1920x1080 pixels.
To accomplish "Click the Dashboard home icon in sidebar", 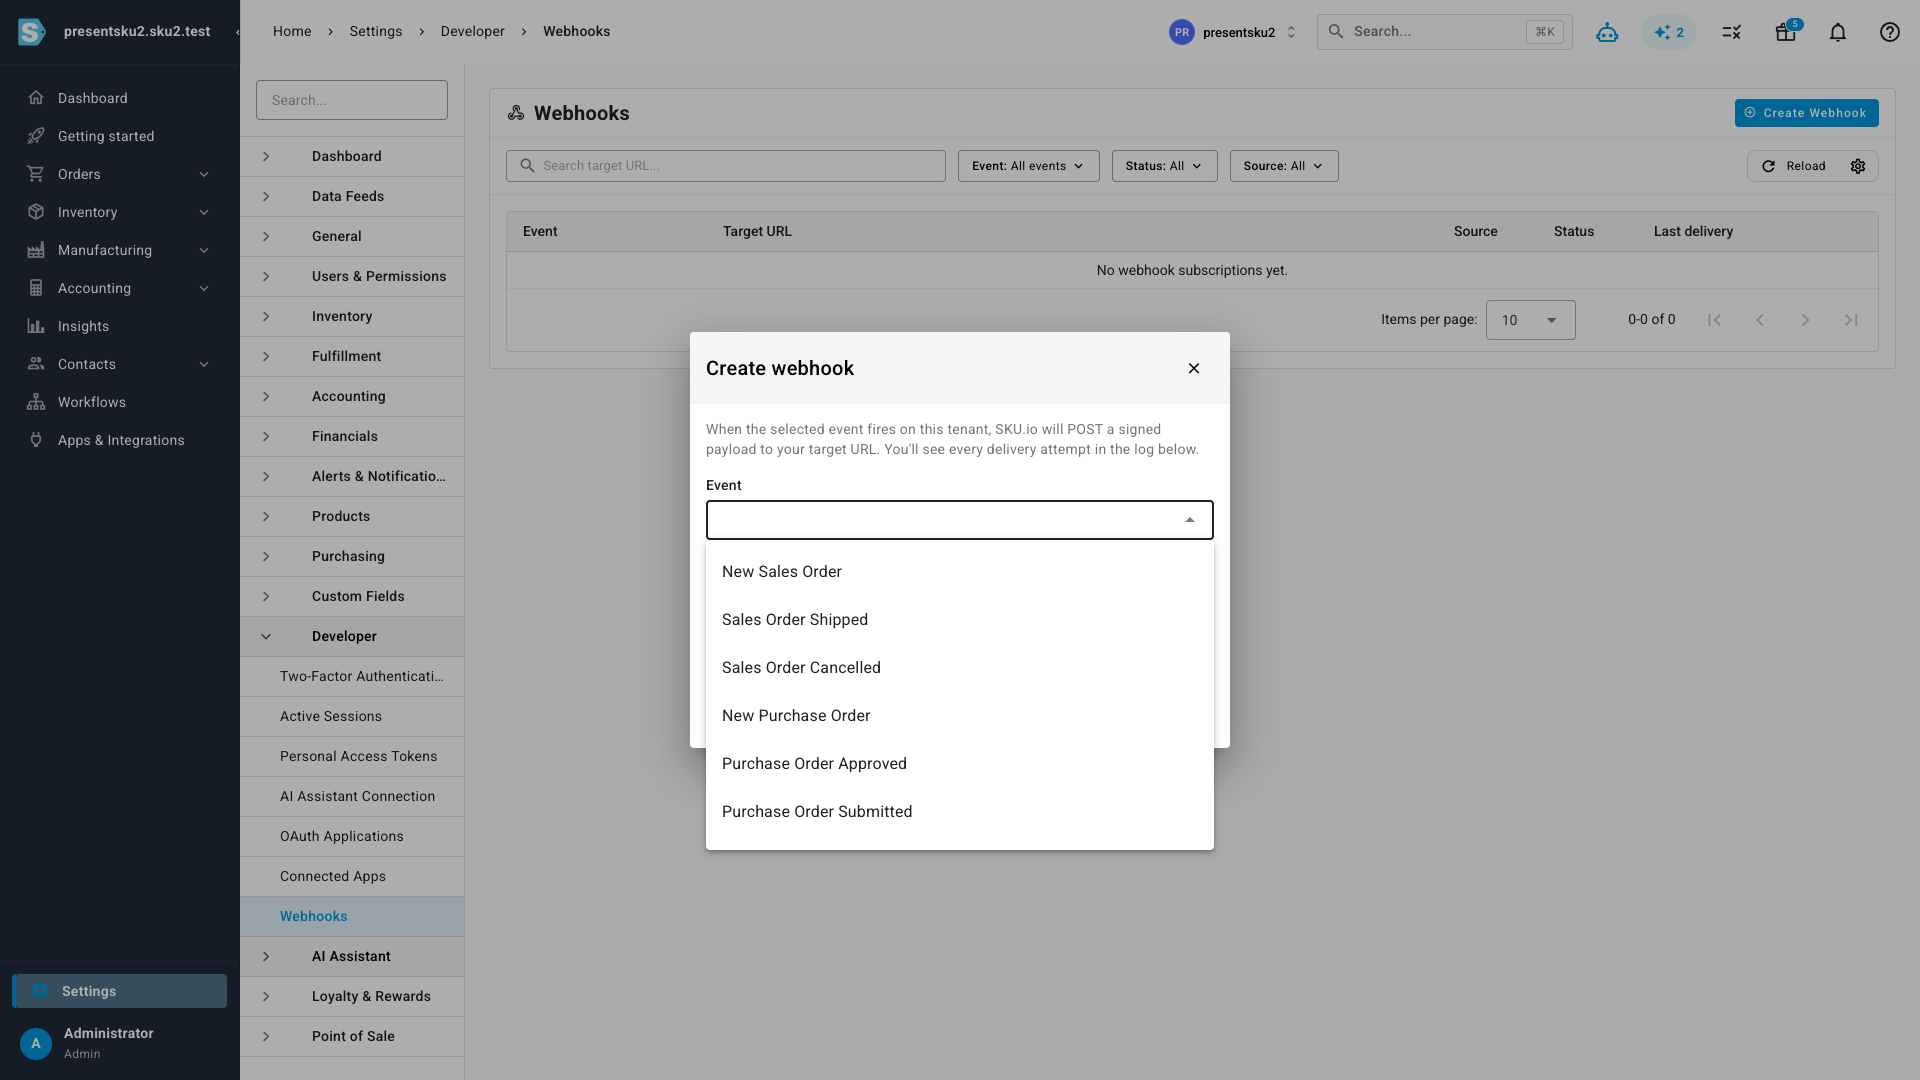I will 36,98.
